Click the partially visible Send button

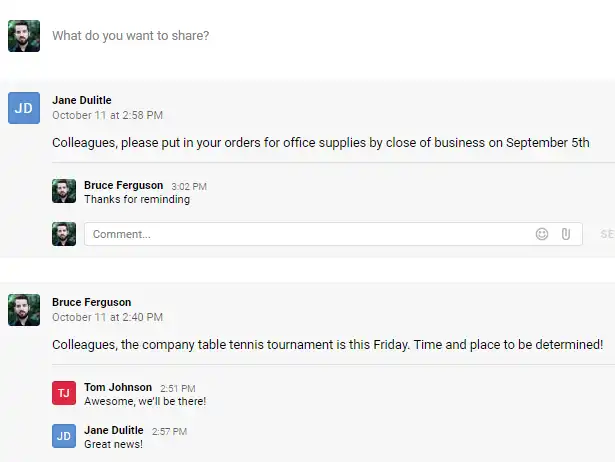607,234
